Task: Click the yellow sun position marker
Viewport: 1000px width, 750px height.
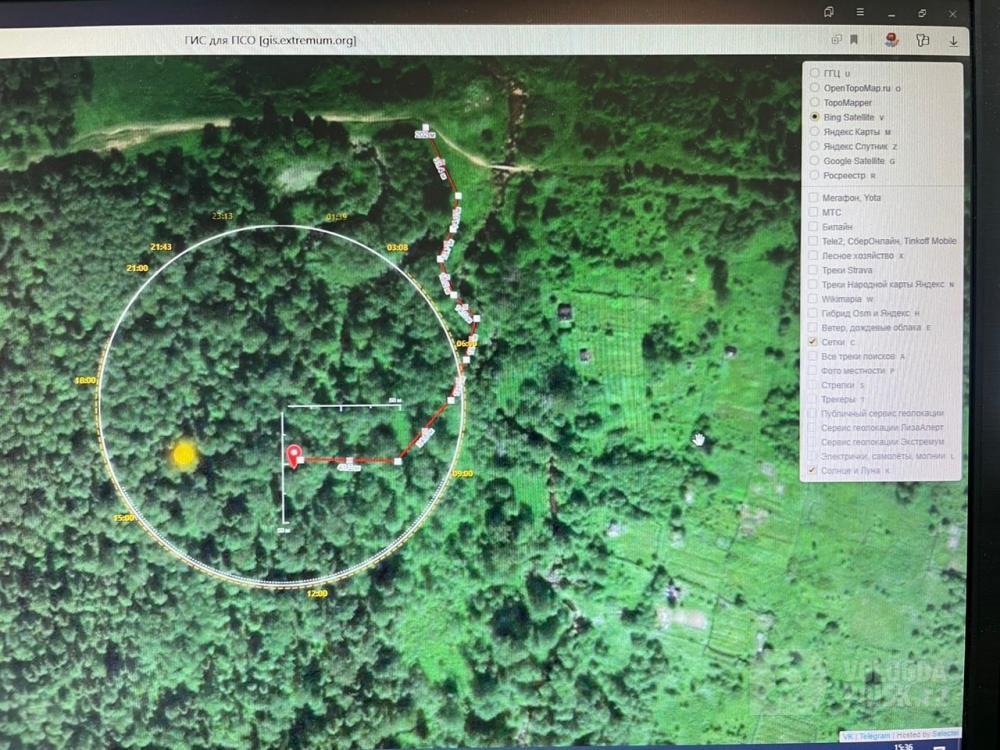Action: pos(184,454)
